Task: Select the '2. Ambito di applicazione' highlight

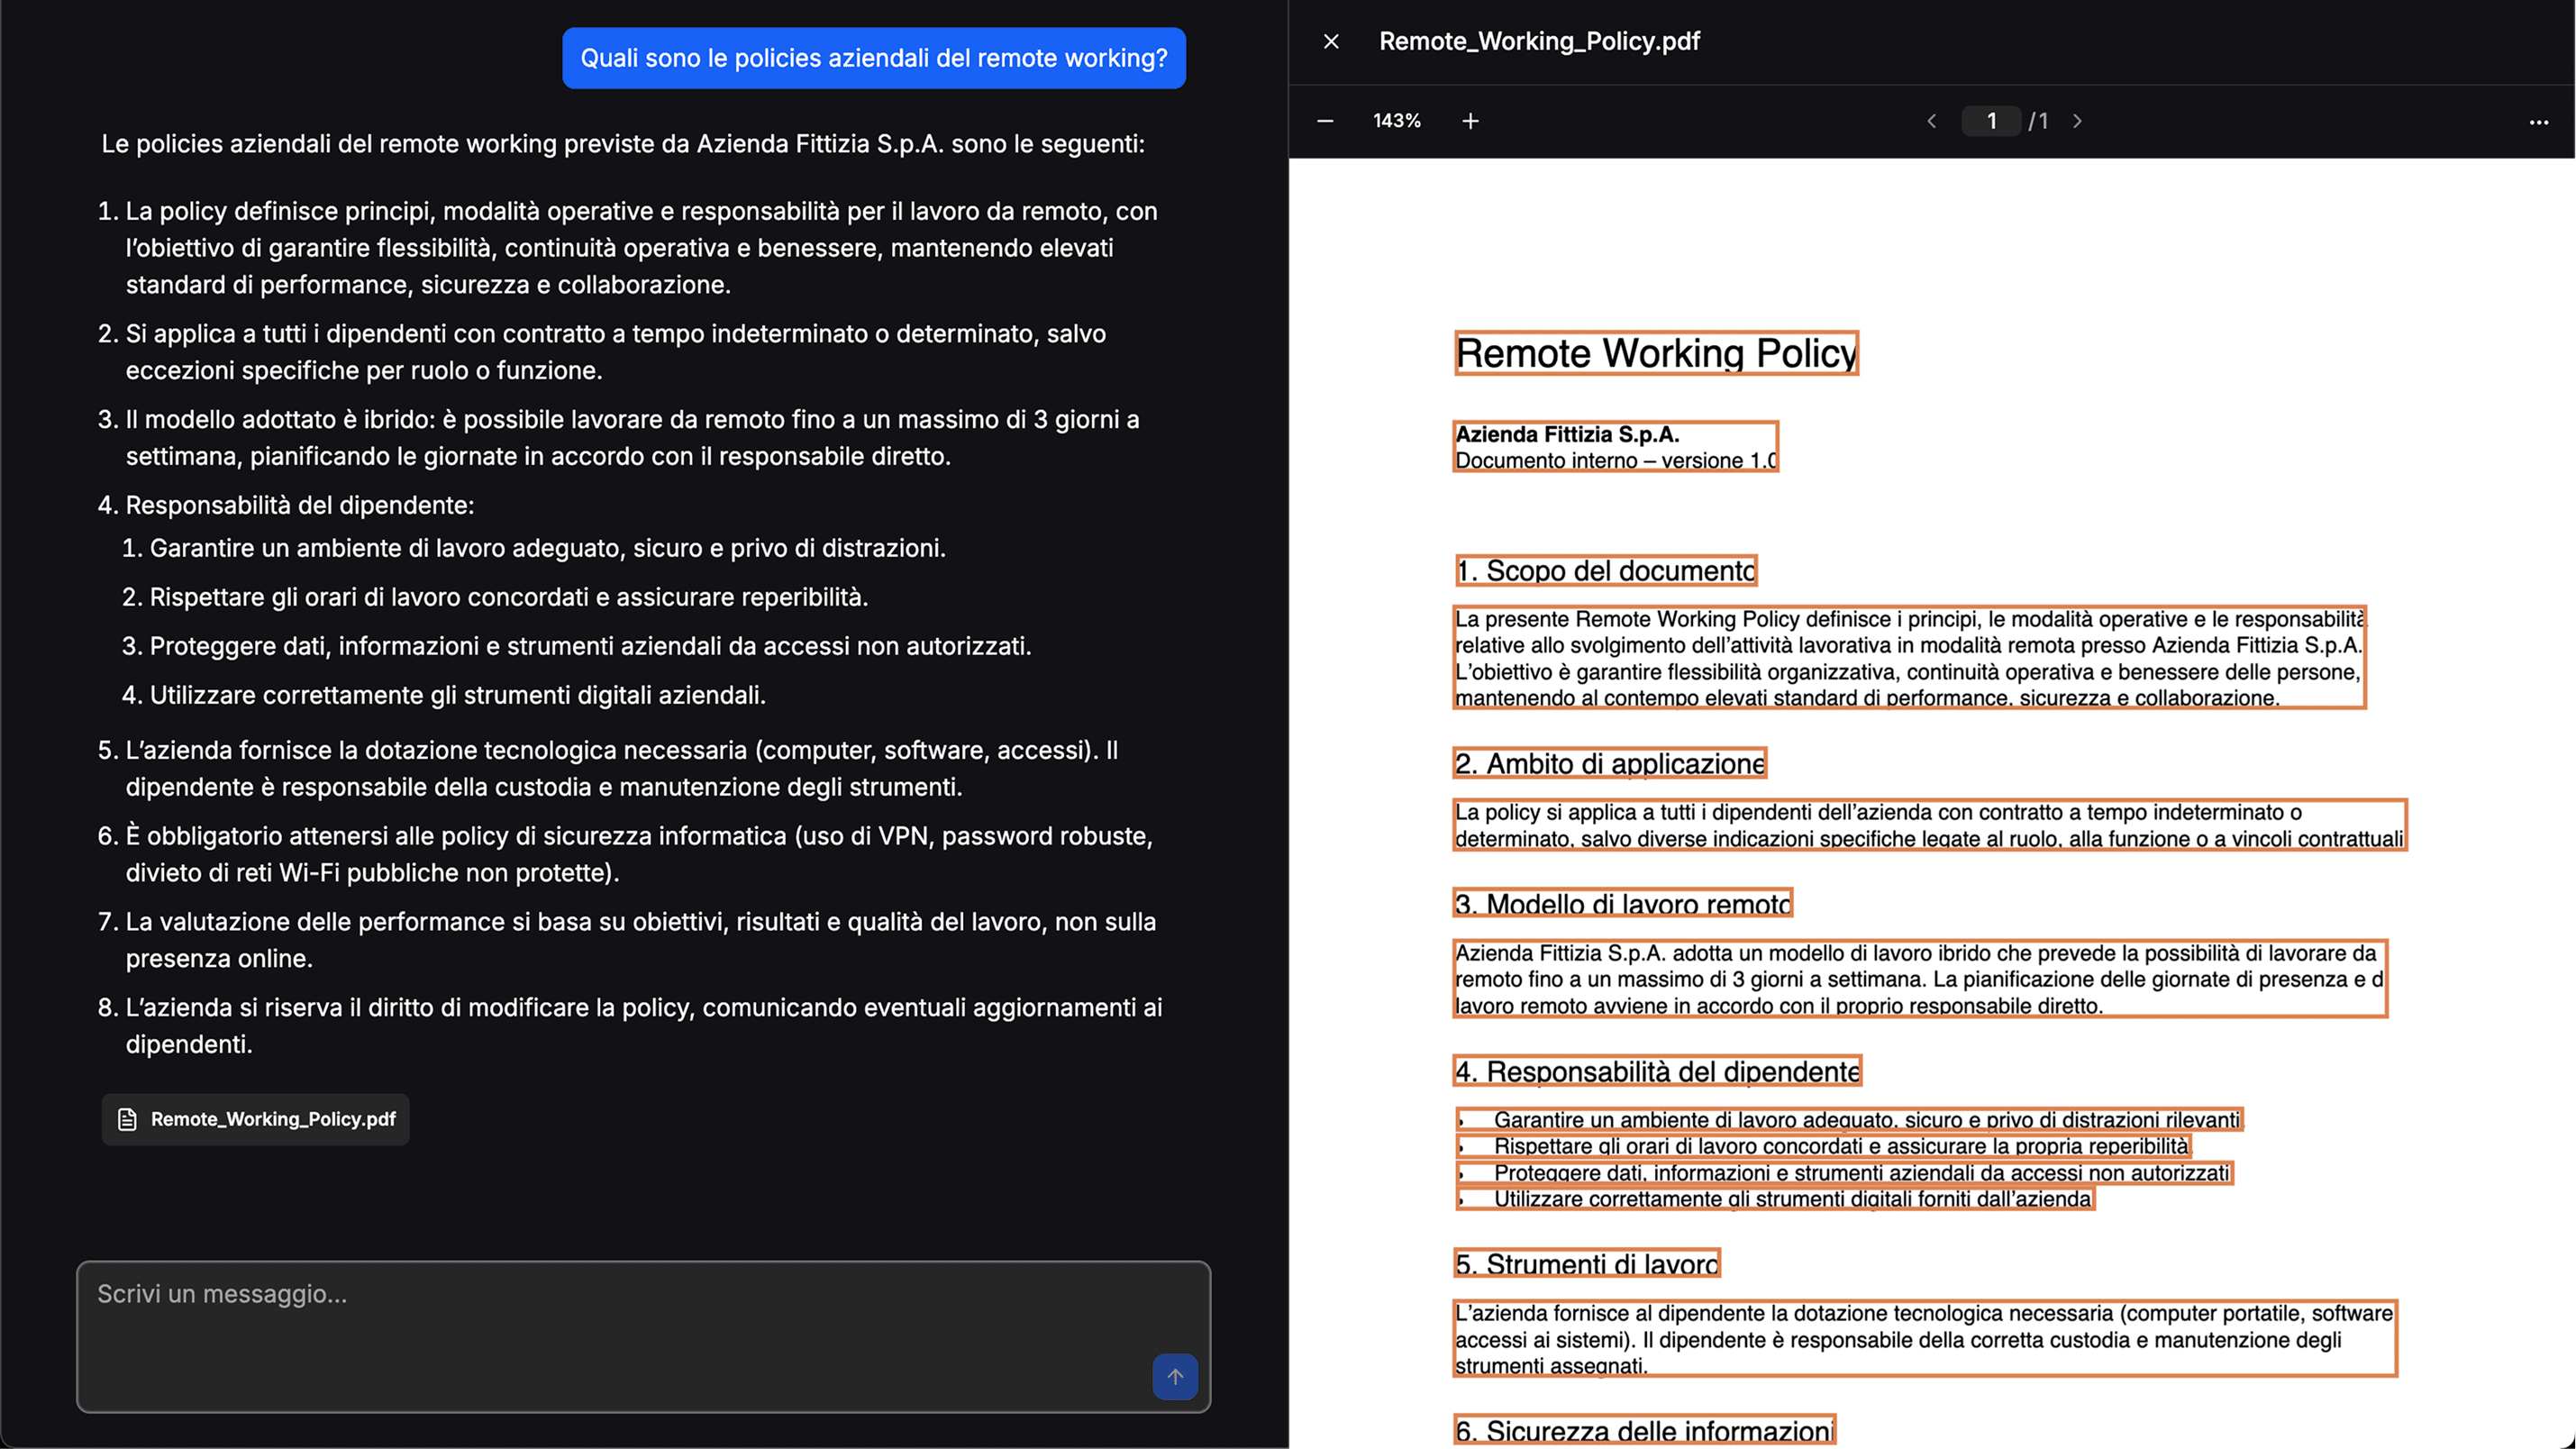Action: click(x=1610, y=763)
